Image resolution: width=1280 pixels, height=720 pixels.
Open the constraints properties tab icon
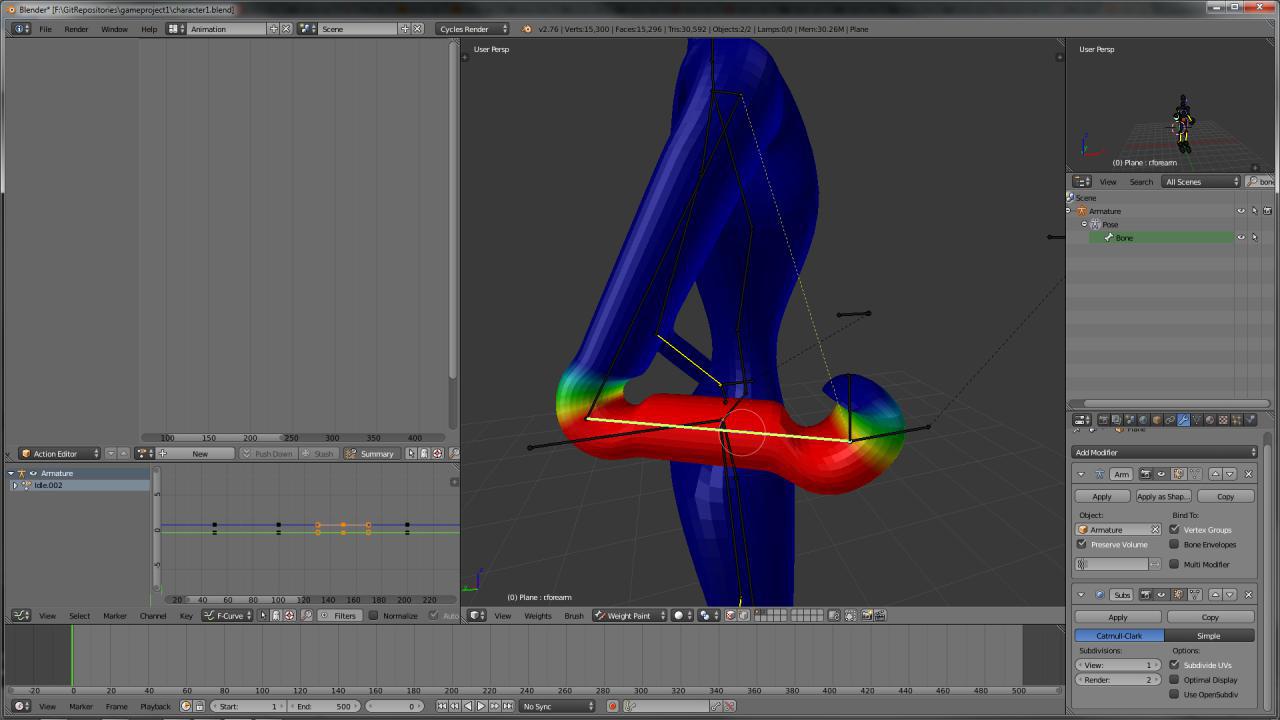1170,420
